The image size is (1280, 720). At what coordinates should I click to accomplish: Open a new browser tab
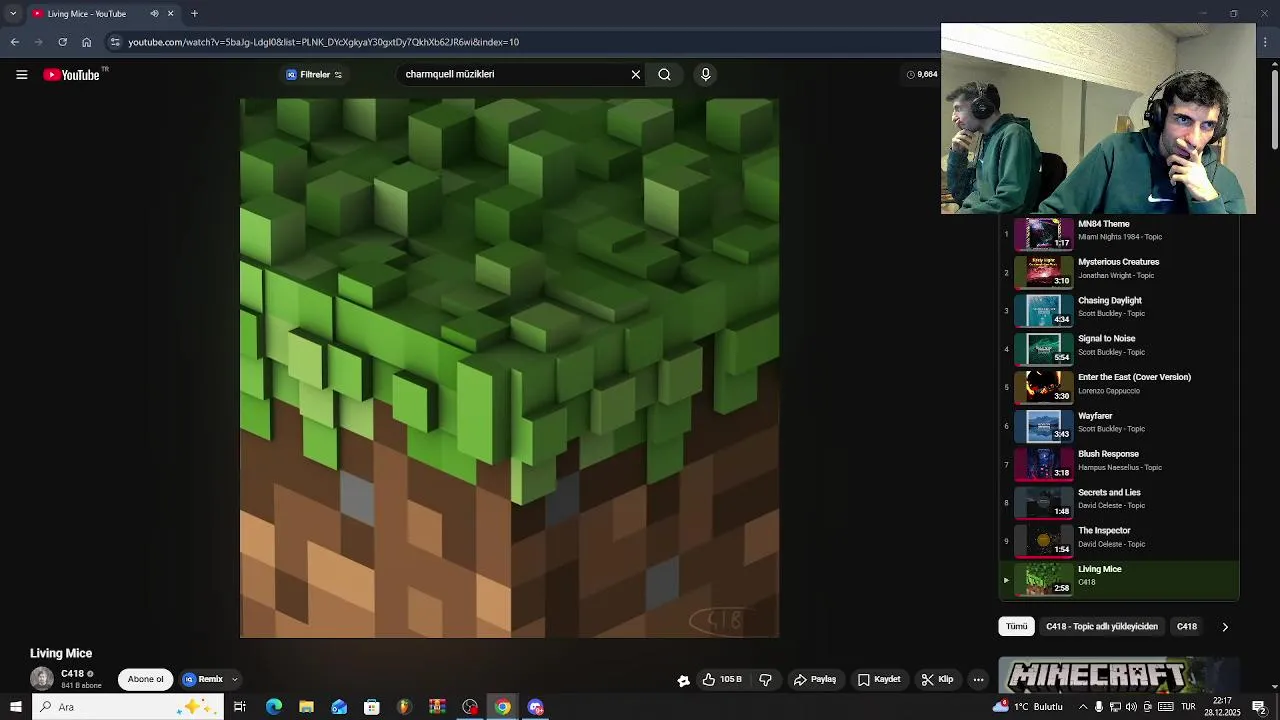tap(194, 13)
